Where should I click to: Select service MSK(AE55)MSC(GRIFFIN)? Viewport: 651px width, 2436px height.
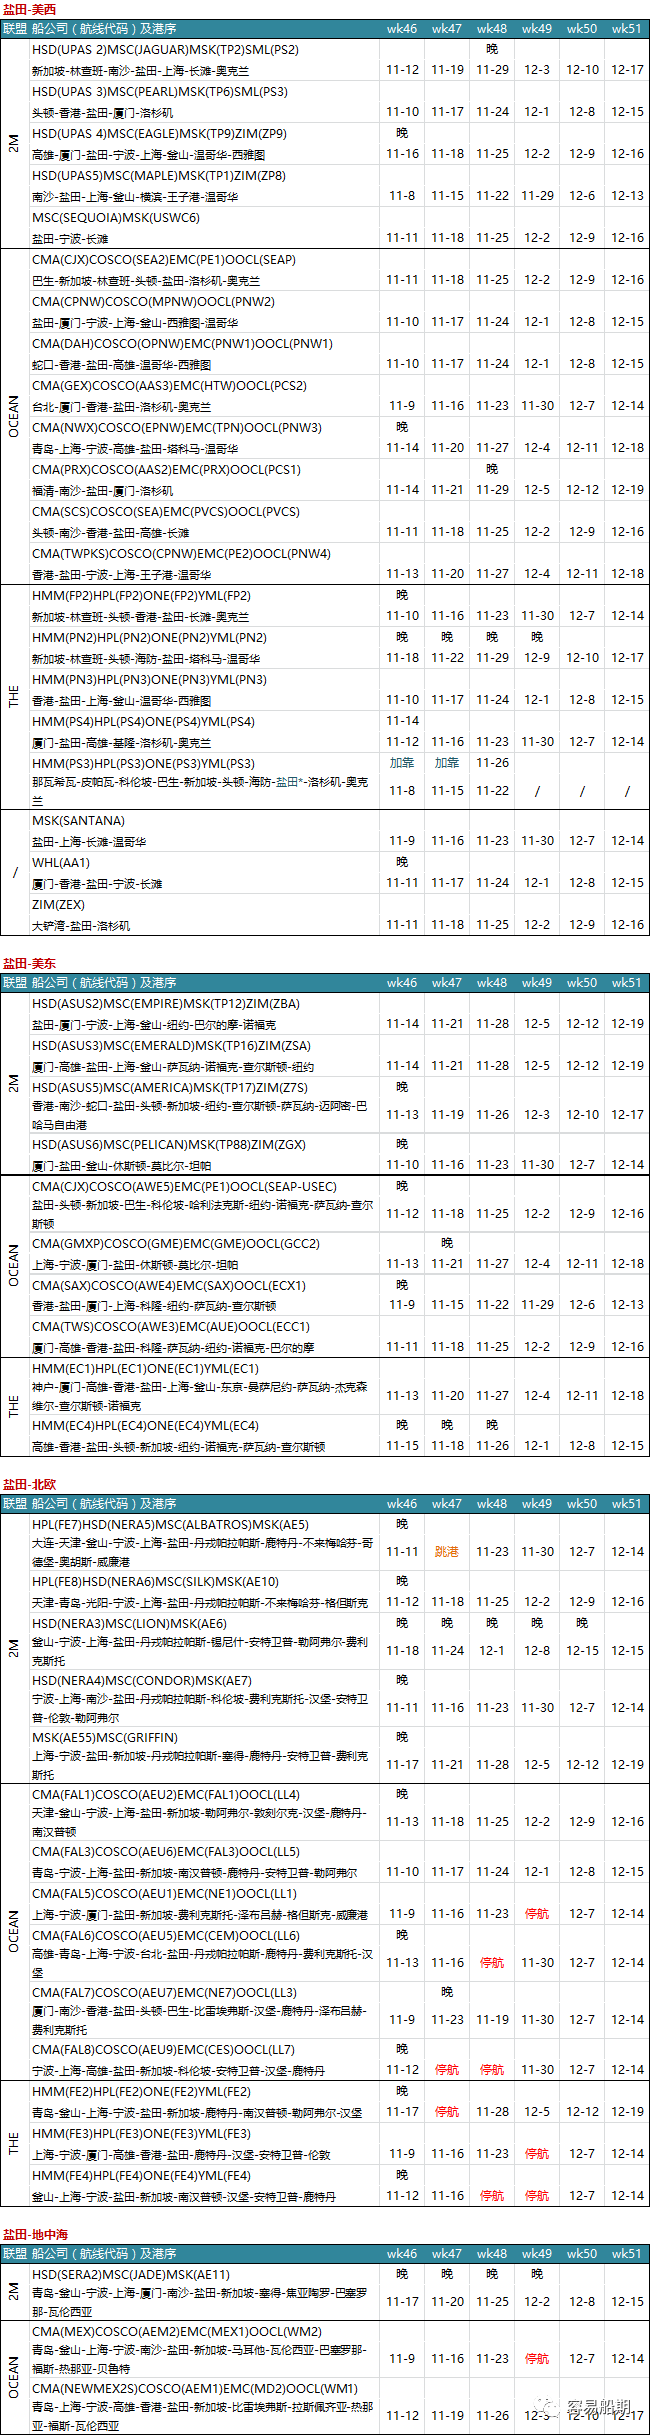pyautogui.click(x=105, y=1738)
